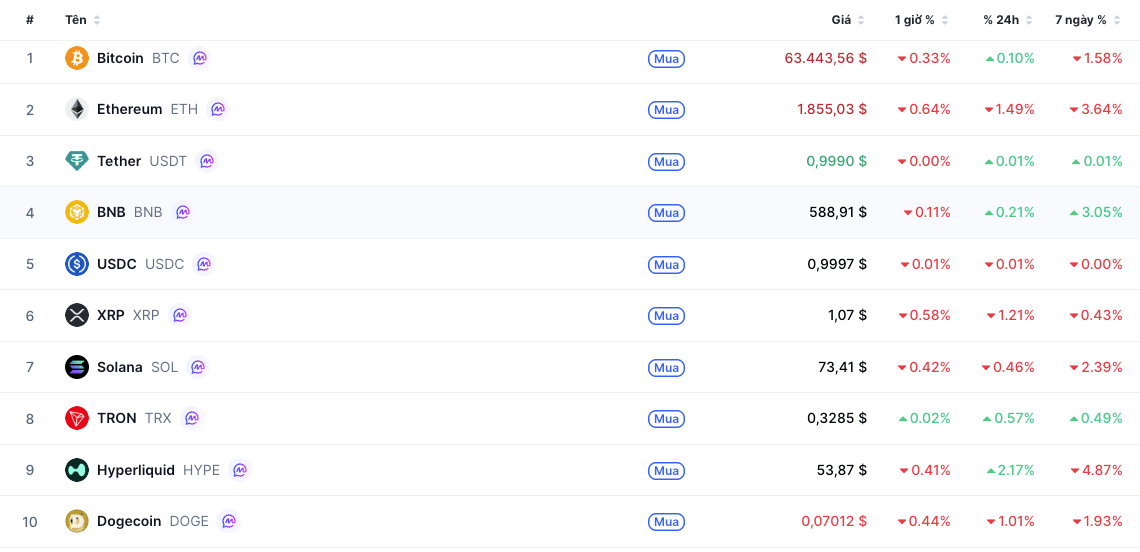Click the price 73,41 $
1140x552 pixels.
point(842,367)
